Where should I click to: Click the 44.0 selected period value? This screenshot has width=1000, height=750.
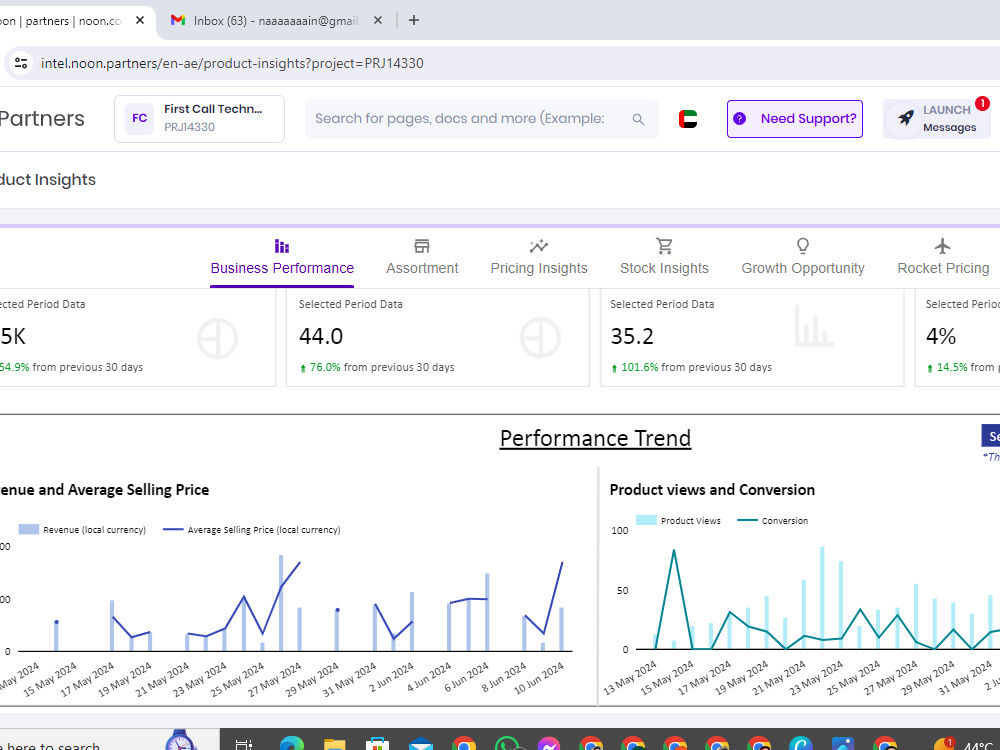[321, 336]
